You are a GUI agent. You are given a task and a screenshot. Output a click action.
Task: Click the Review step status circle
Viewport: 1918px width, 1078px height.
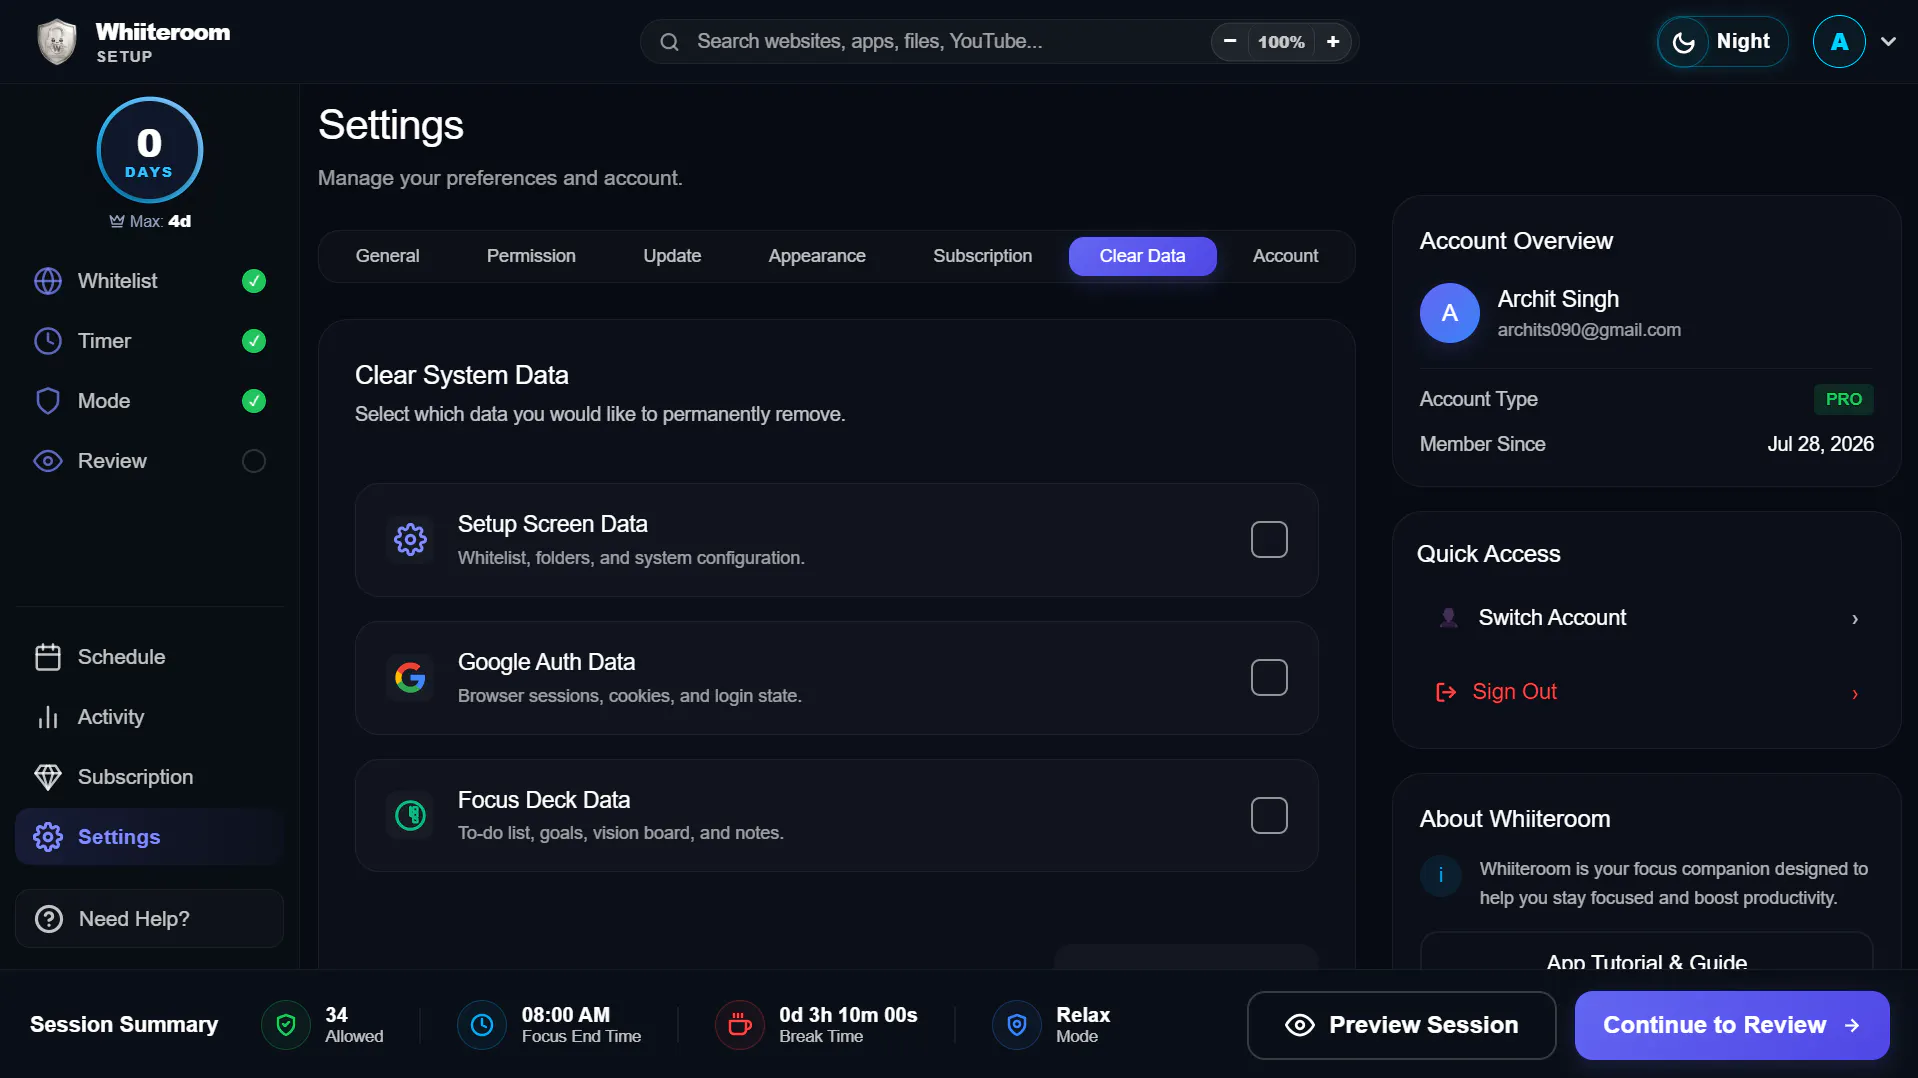(254, 461)
